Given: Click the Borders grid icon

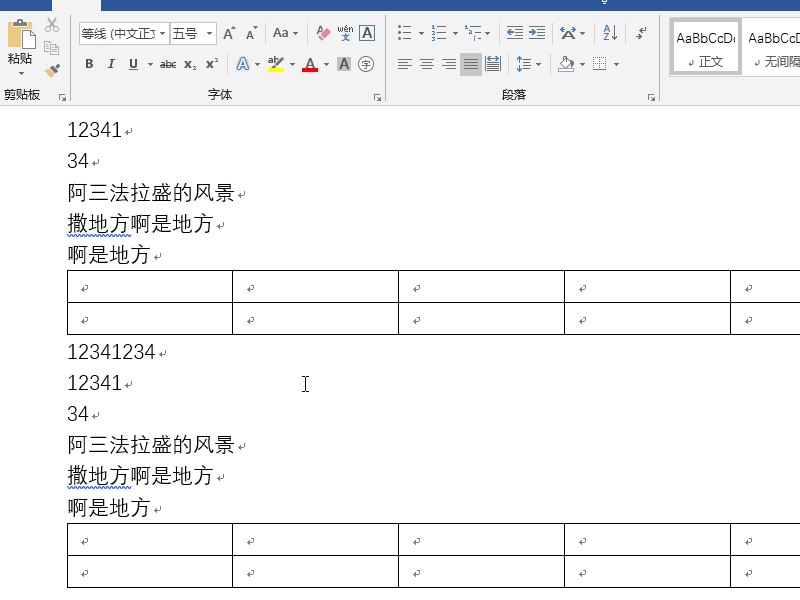Looking at the screenshot, I should click(599, 64).
